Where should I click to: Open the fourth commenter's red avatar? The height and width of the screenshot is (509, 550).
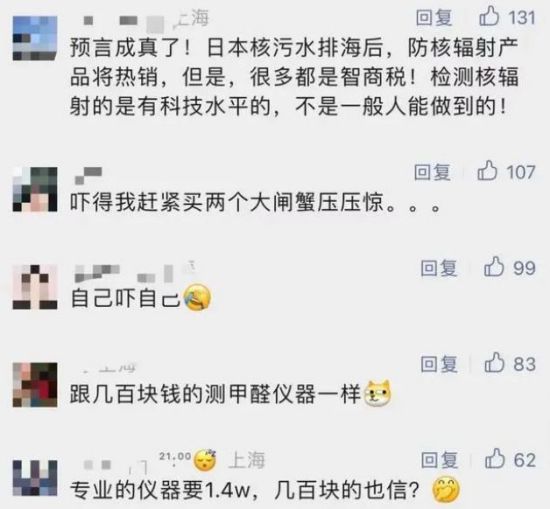click(35, 384)
